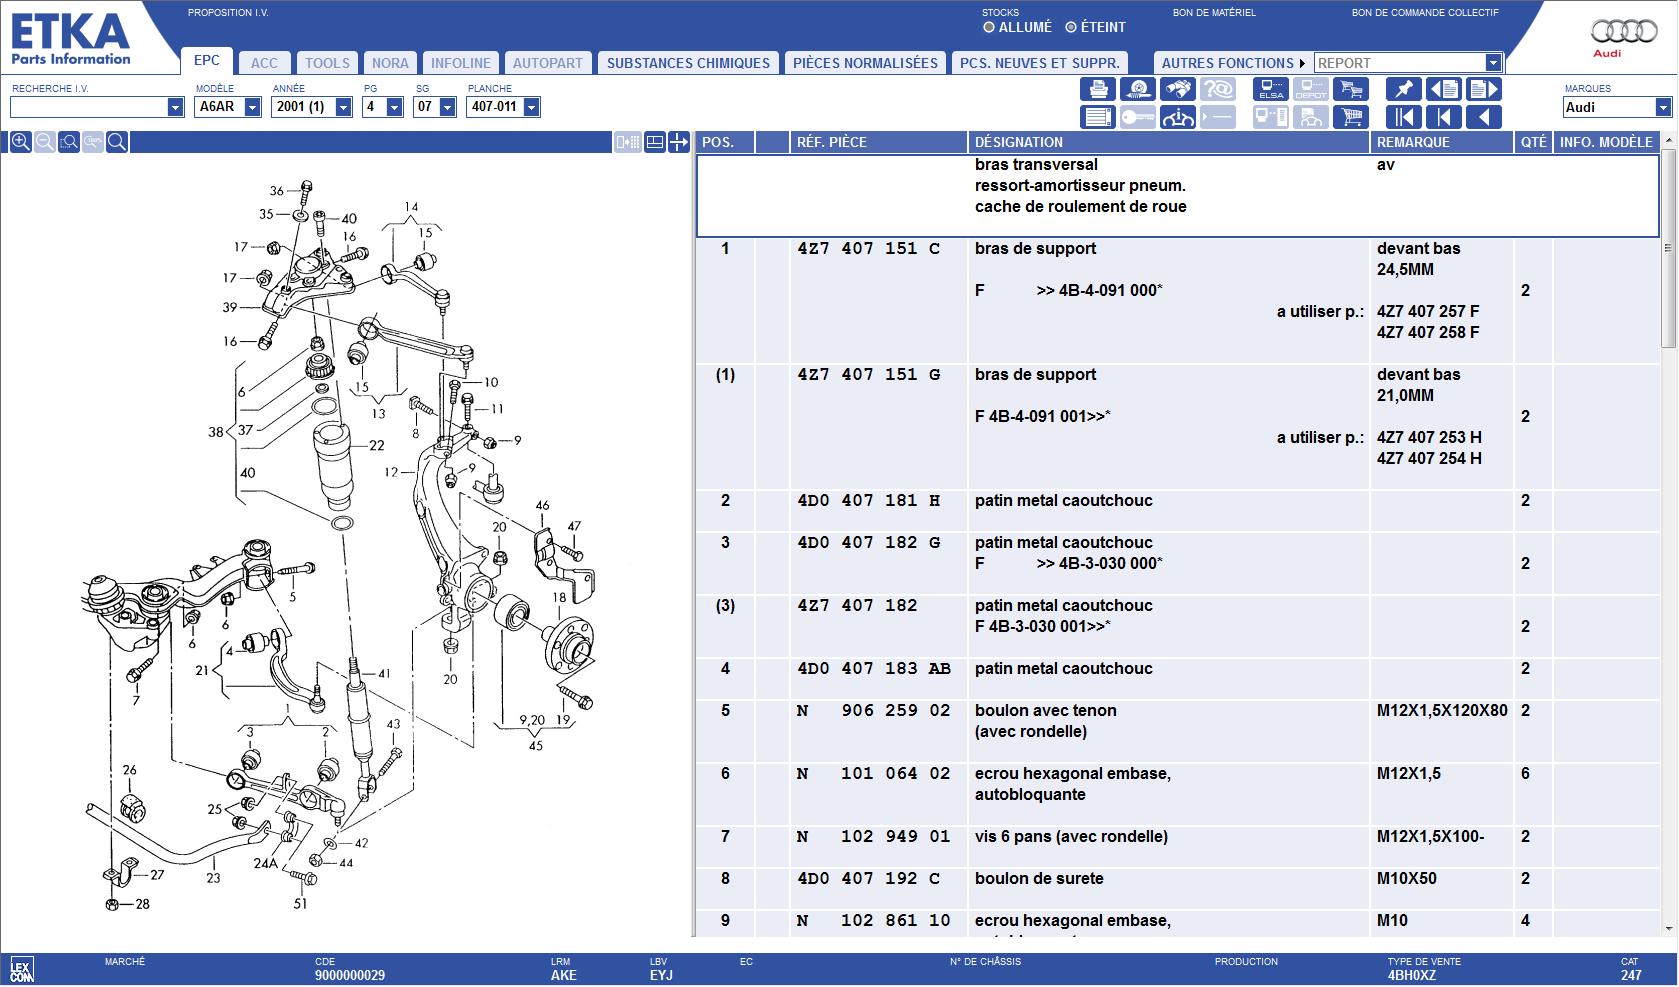Toggle the split layout view icon
The height and width of the screenshot is (987, 1679).
point(655,142)
